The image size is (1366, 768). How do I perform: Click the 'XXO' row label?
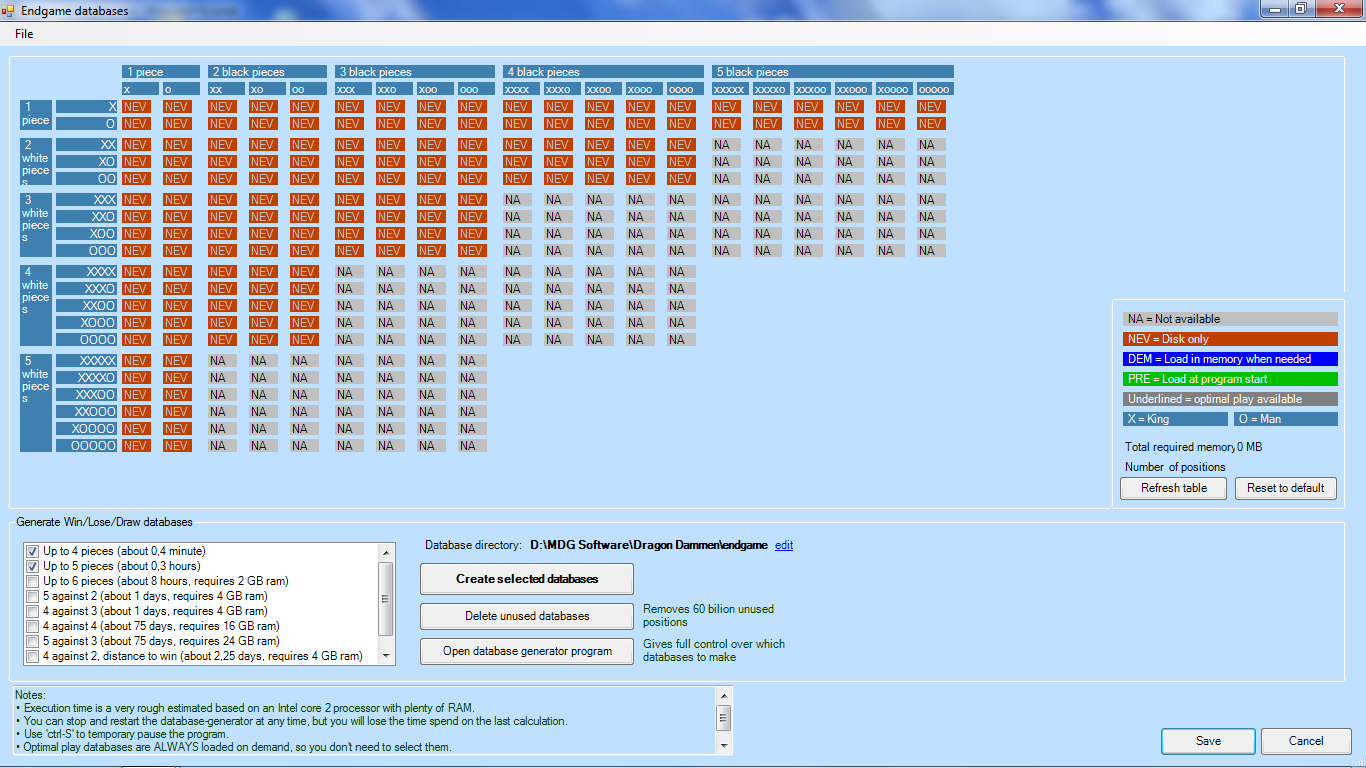tap(87, 216)
